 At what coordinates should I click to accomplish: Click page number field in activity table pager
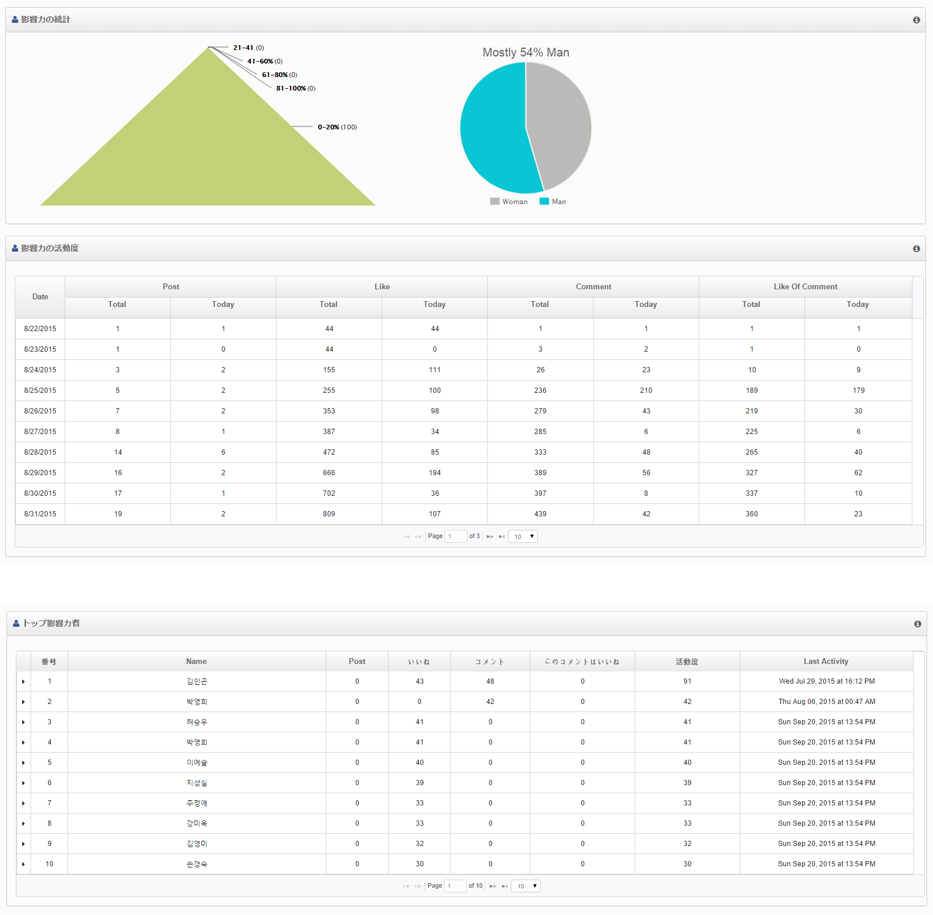coord(456,537)
